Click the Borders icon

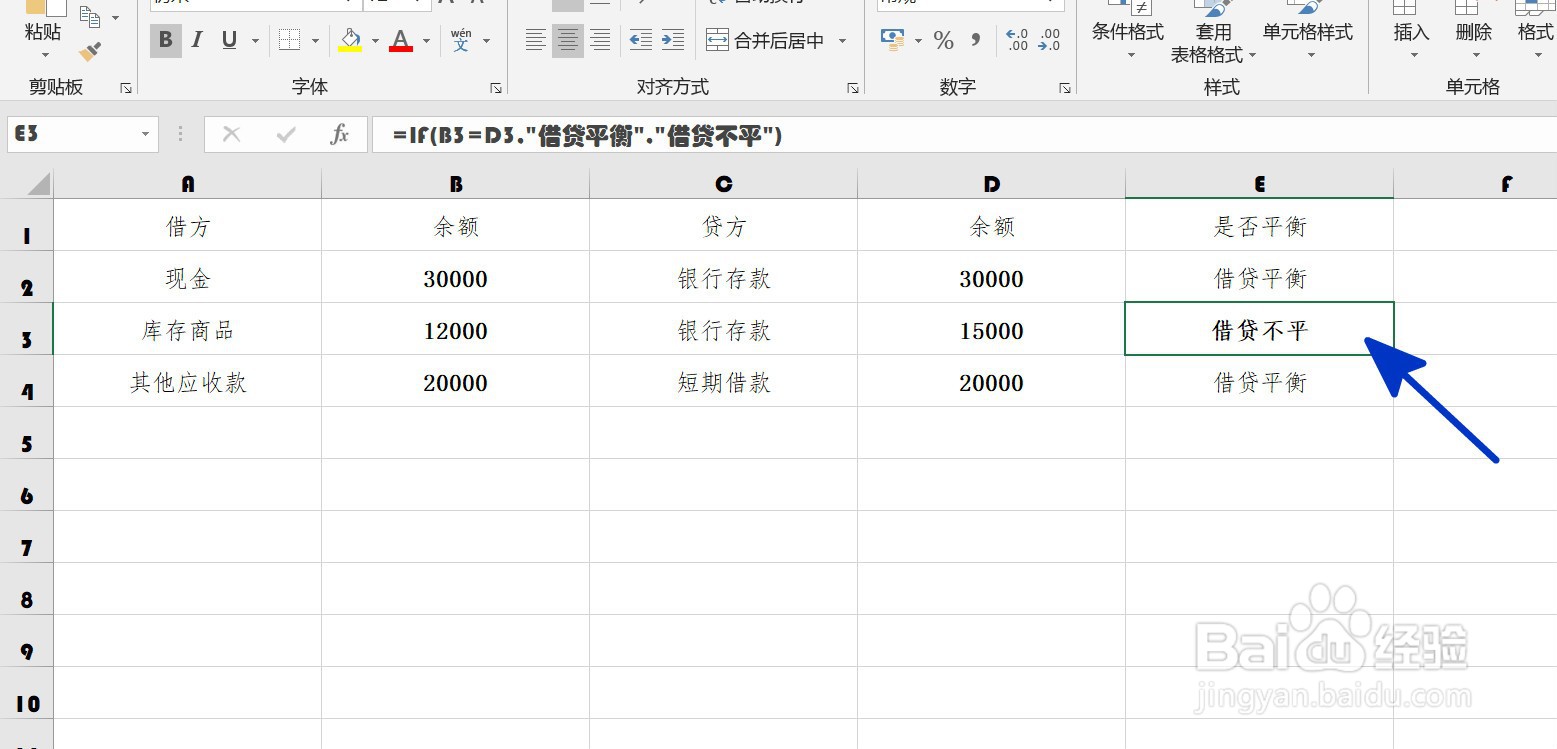289,41
